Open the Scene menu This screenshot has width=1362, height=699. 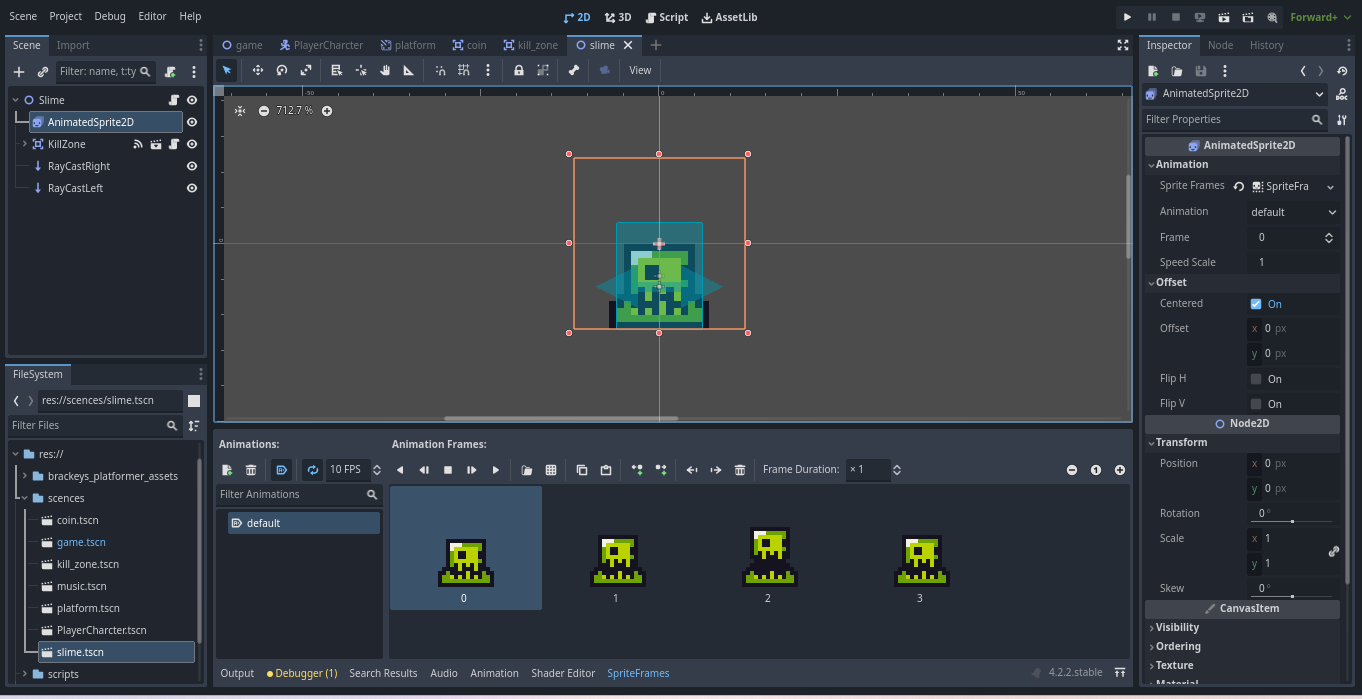23,16
